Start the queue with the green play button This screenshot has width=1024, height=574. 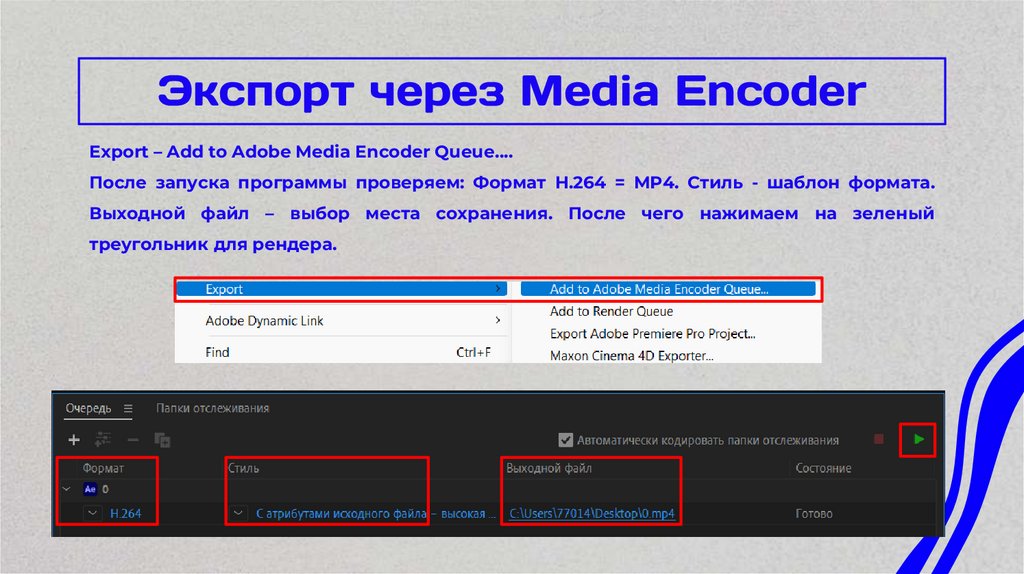pyautogui.click(x=919, y=439)
